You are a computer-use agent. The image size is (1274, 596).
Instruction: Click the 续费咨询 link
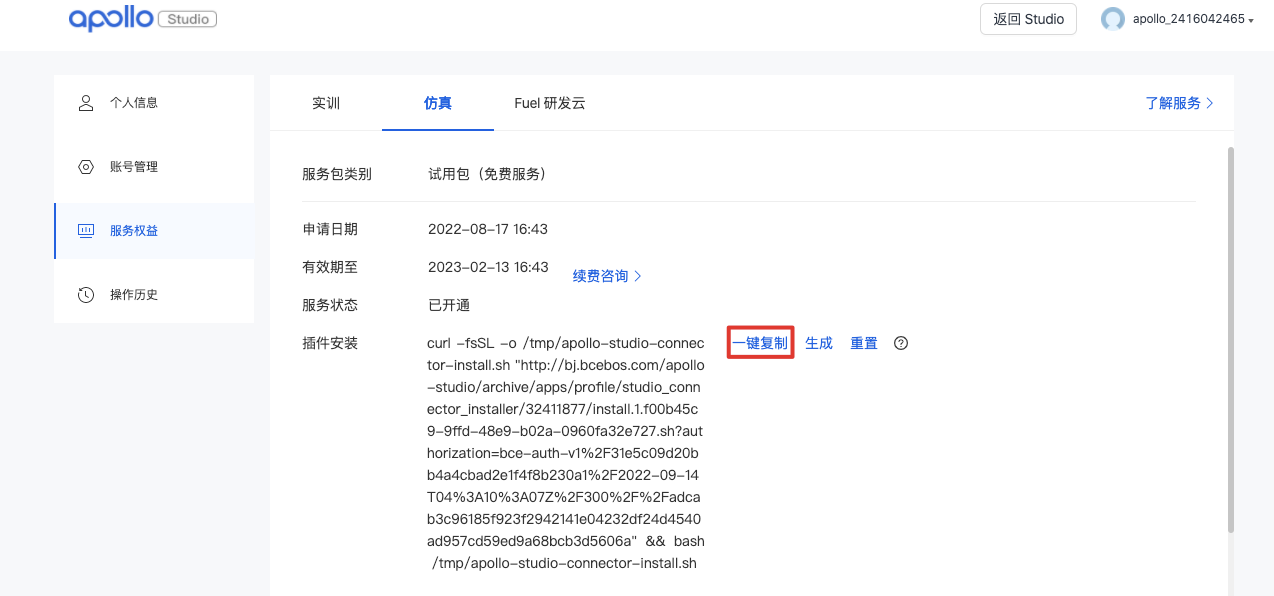607,276
